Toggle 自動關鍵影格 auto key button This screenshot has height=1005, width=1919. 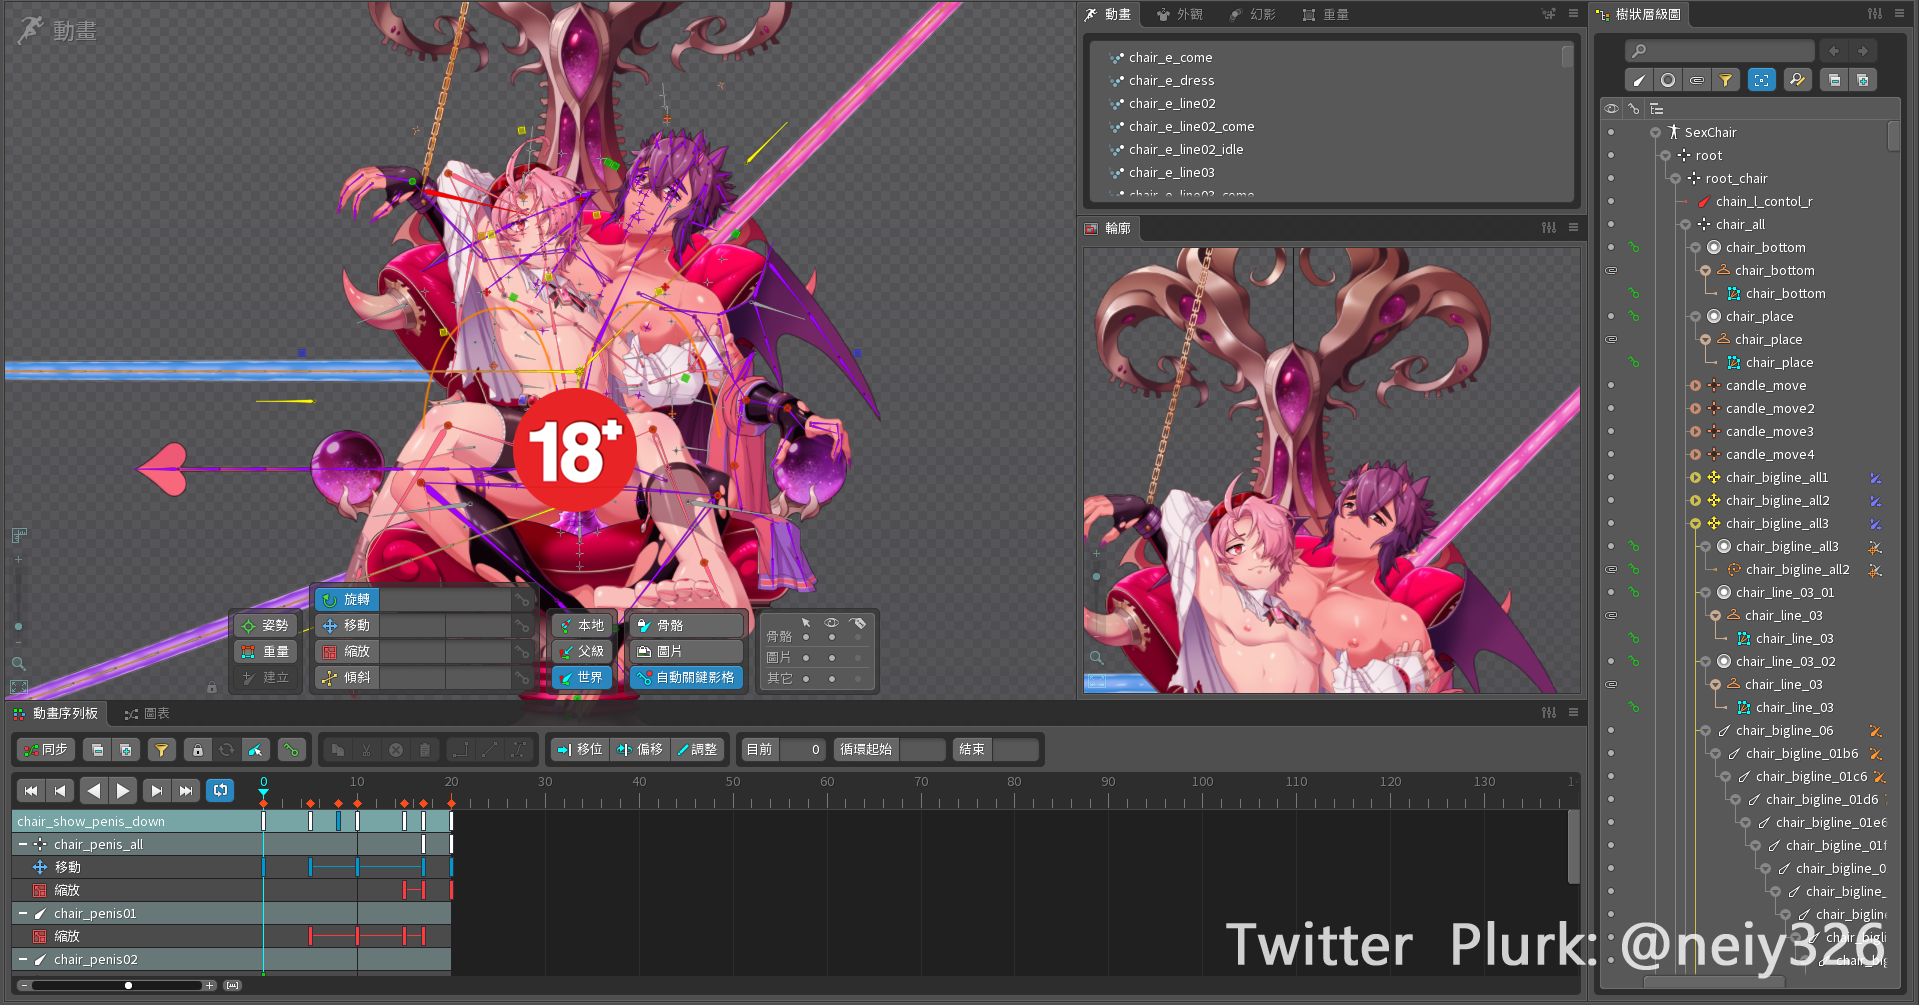686,677
